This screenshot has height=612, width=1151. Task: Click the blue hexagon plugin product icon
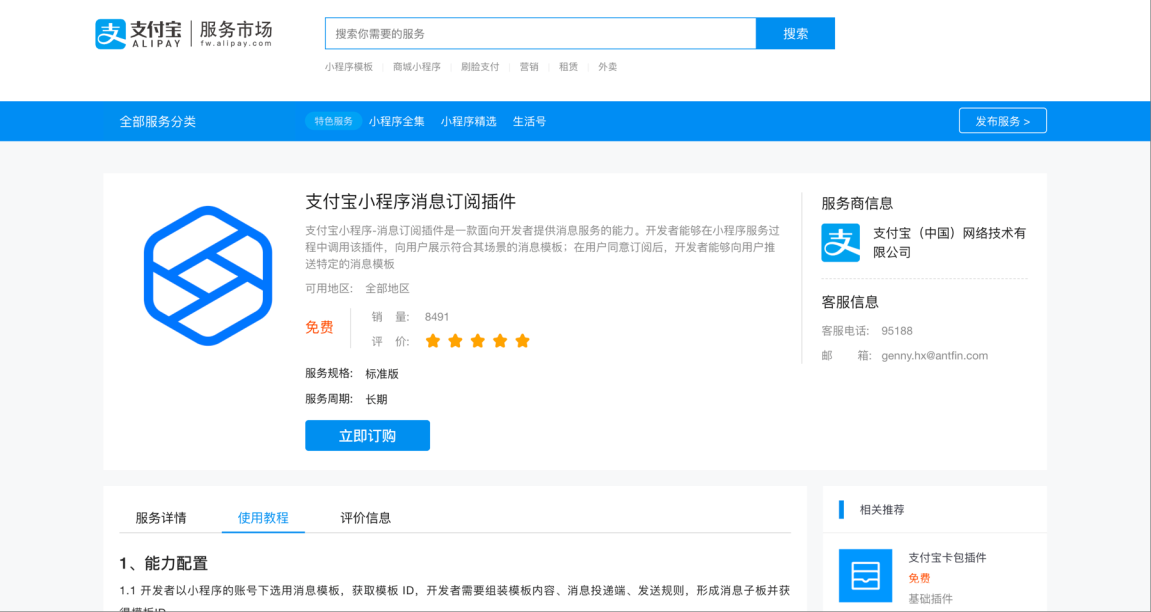(208, 275)
